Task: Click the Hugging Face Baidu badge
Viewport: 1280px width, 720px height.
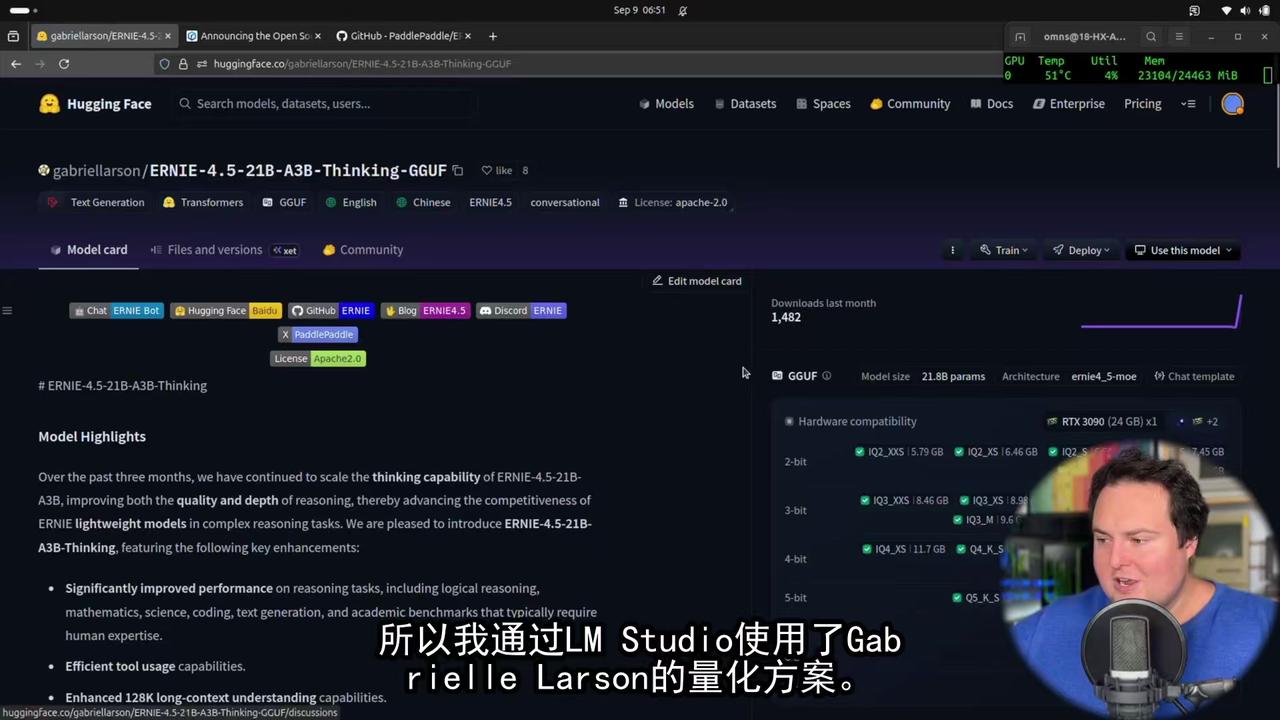Action: (x=226, y=311)
